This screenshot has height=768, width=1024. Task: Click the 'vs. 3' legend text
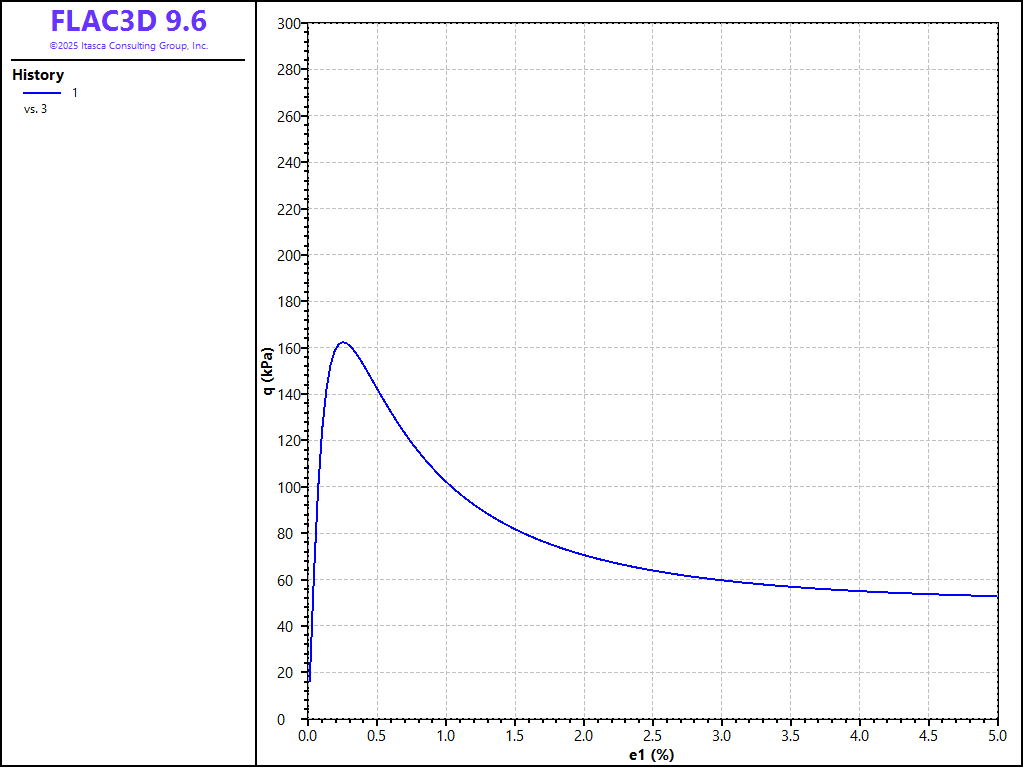(35, 109)
